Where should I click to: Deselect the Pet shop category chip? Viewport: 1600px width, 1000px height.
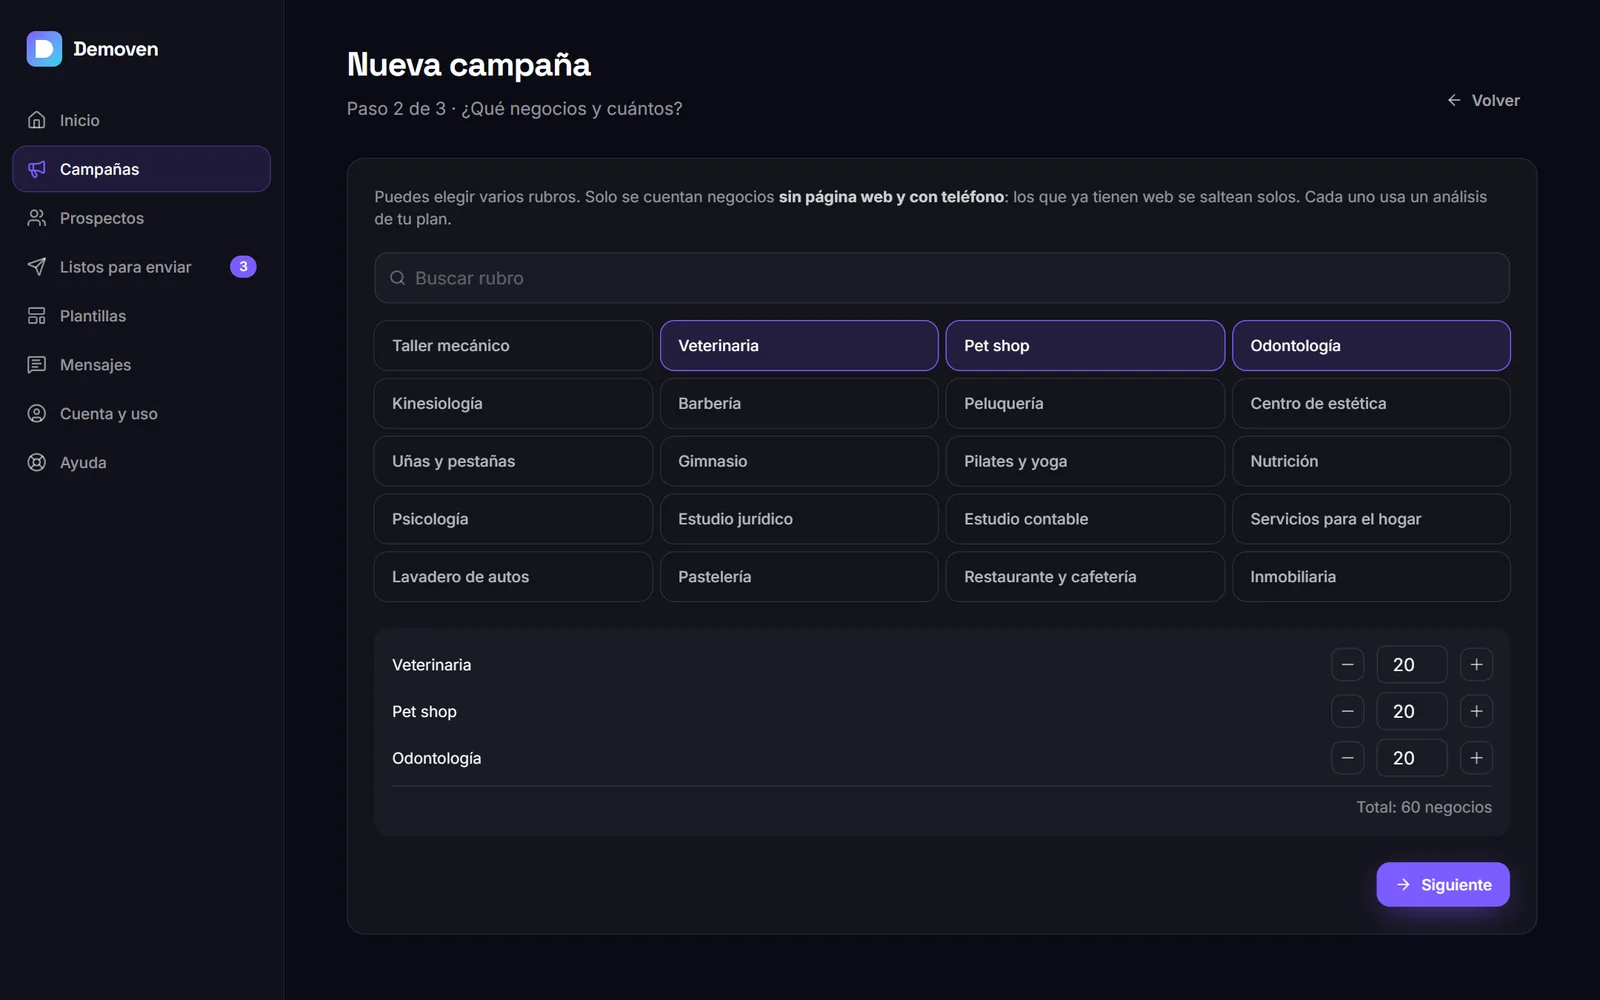pyautogui.click(x=1085, y=346)
